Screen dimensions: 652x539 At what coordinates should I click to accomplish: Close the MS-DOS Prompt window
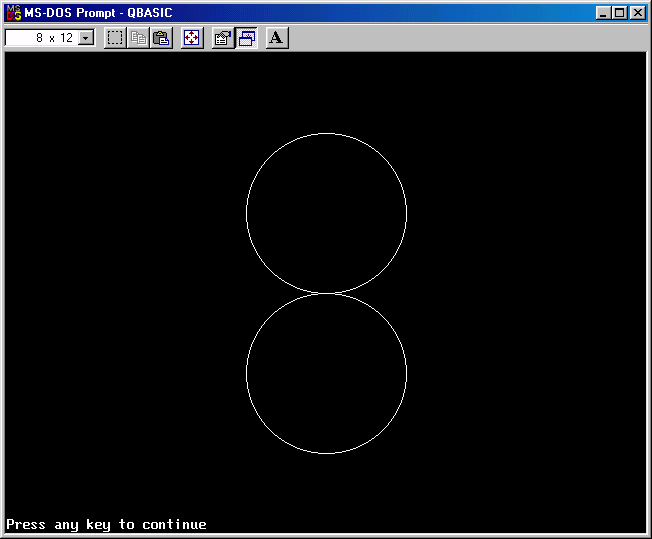tap(637, 13)
